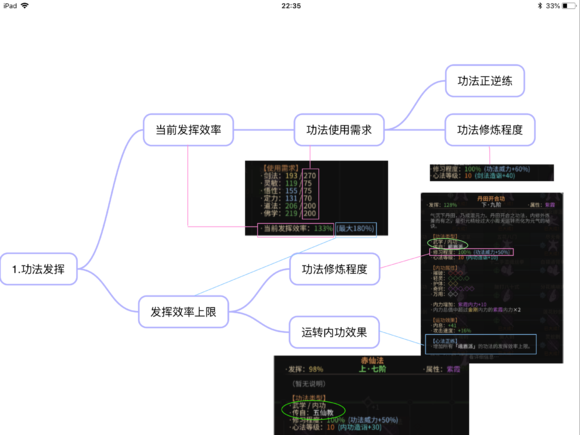Open the small 修习程度 100% image strip
Image resolution: width=580 pixels, height=435 pixels.
pos(492,173)
